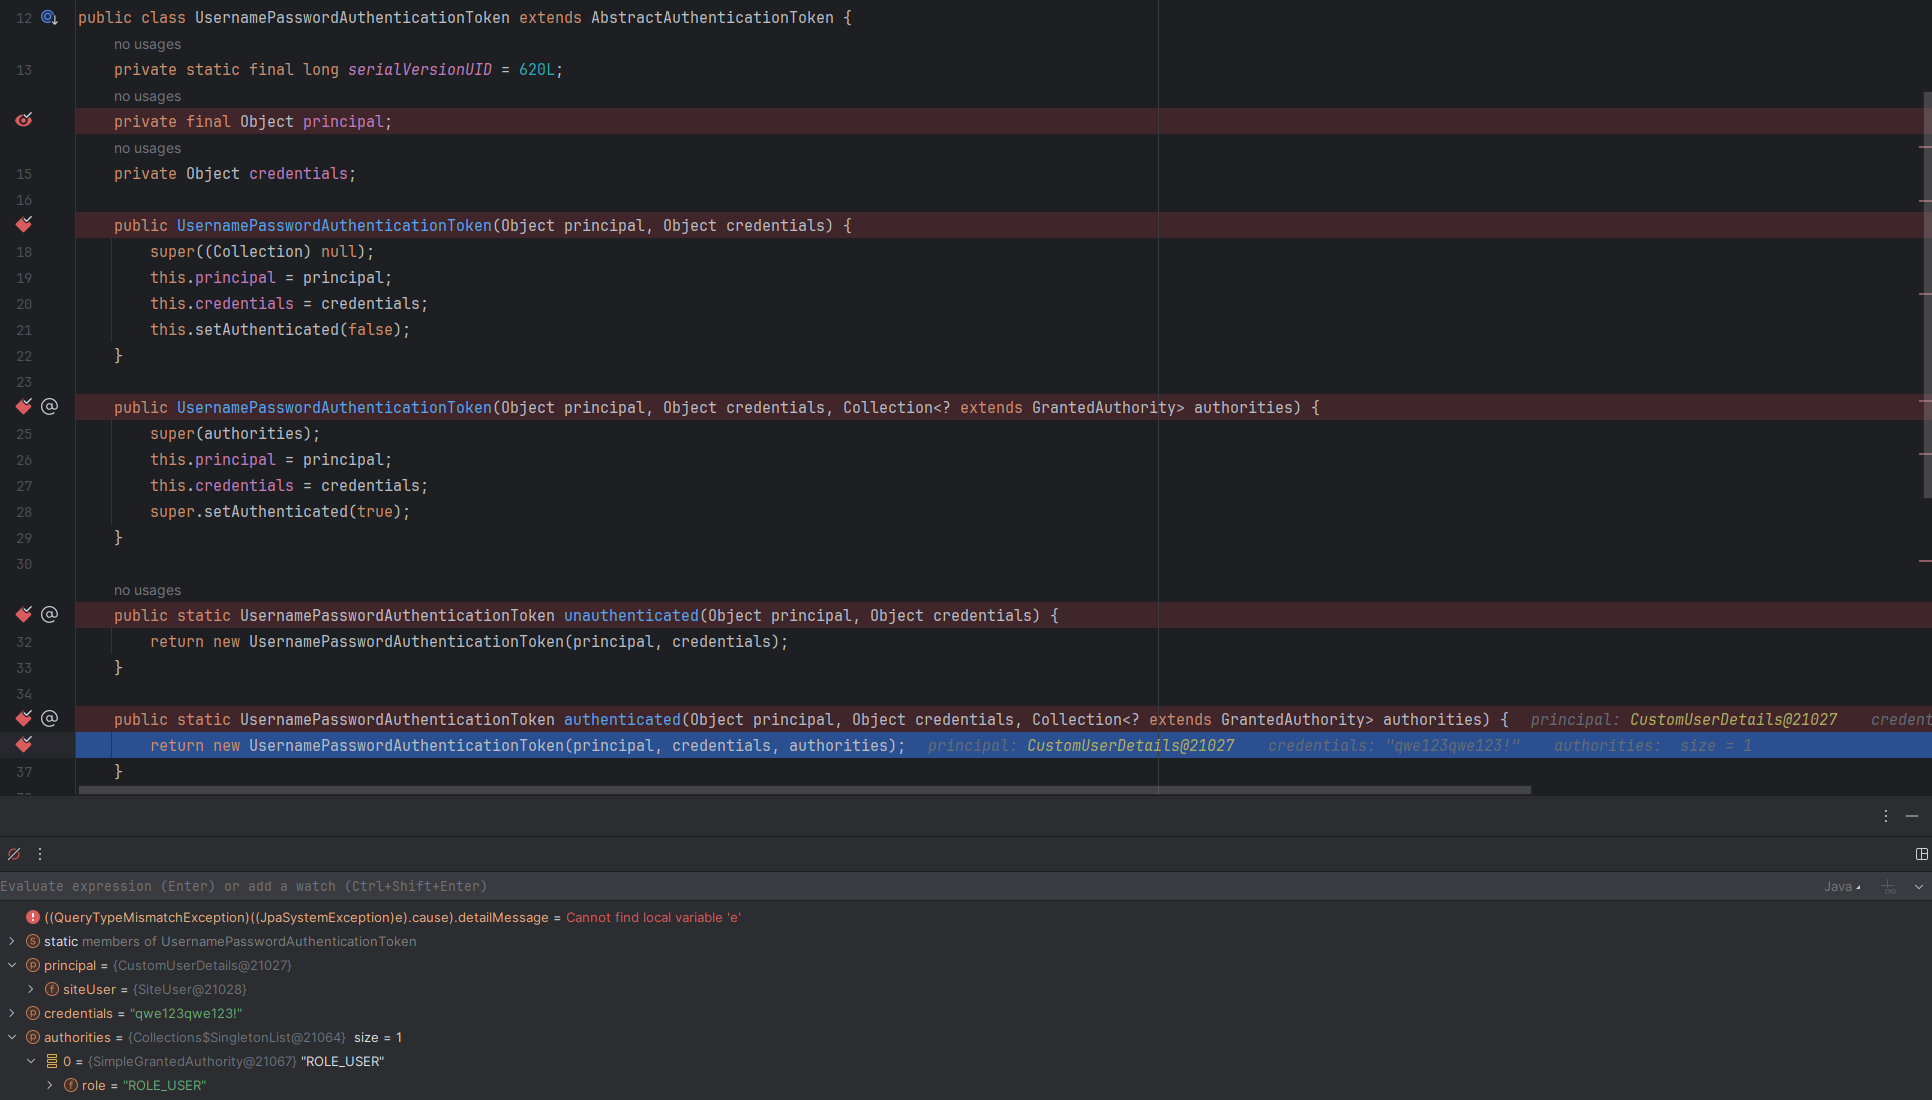Open the Java expression language dropdown
Screen dimensions: 1932x1100
[1842, 887]
